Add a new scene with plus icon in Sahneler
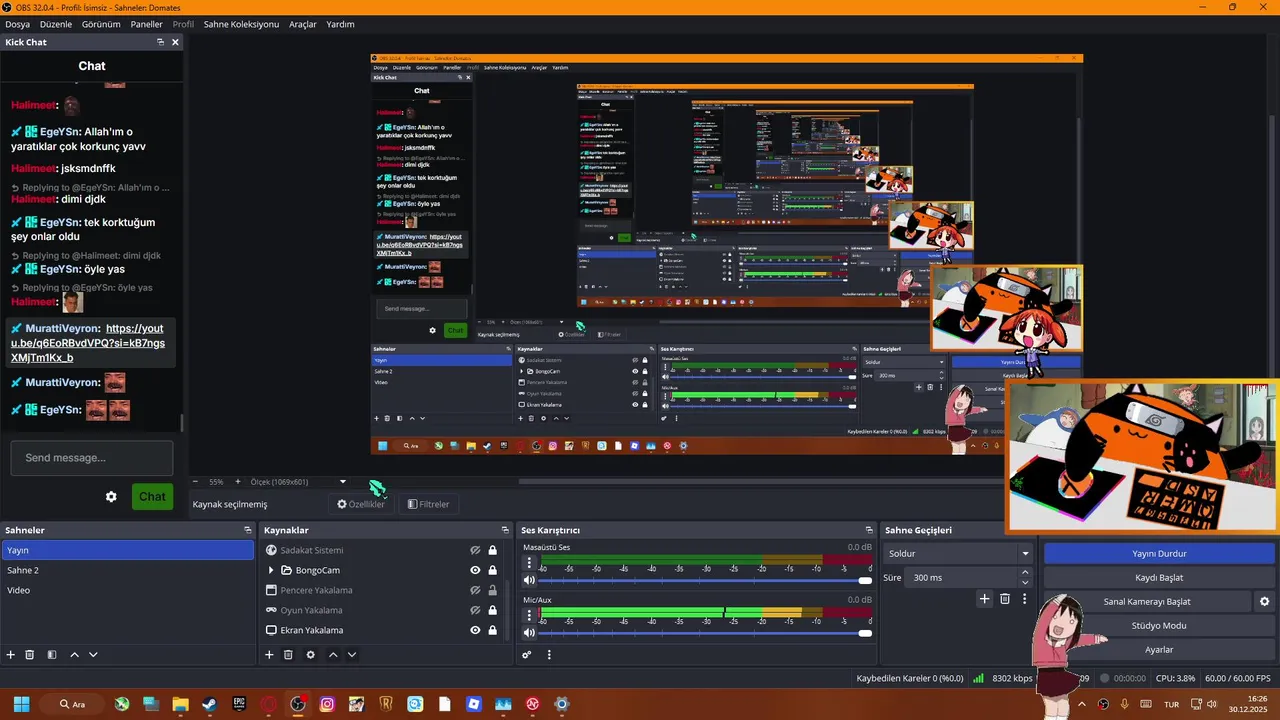This screenshot has height=720, width=1280. [x=11, y=655]
